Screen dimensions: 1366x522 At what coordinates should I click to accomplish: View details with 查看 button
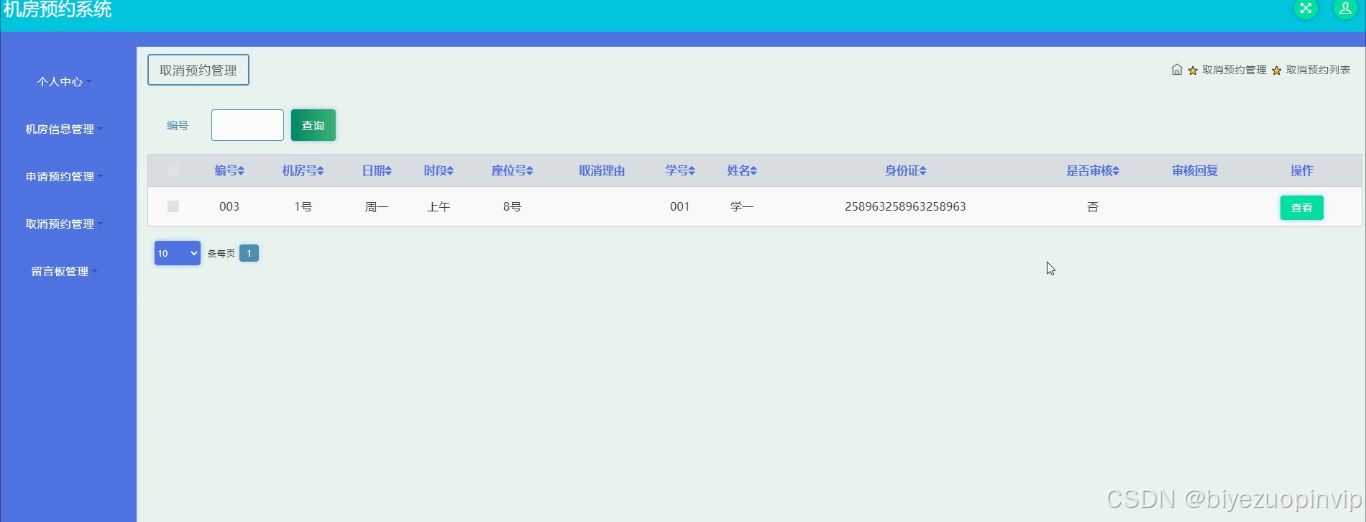click(1301, 207)
